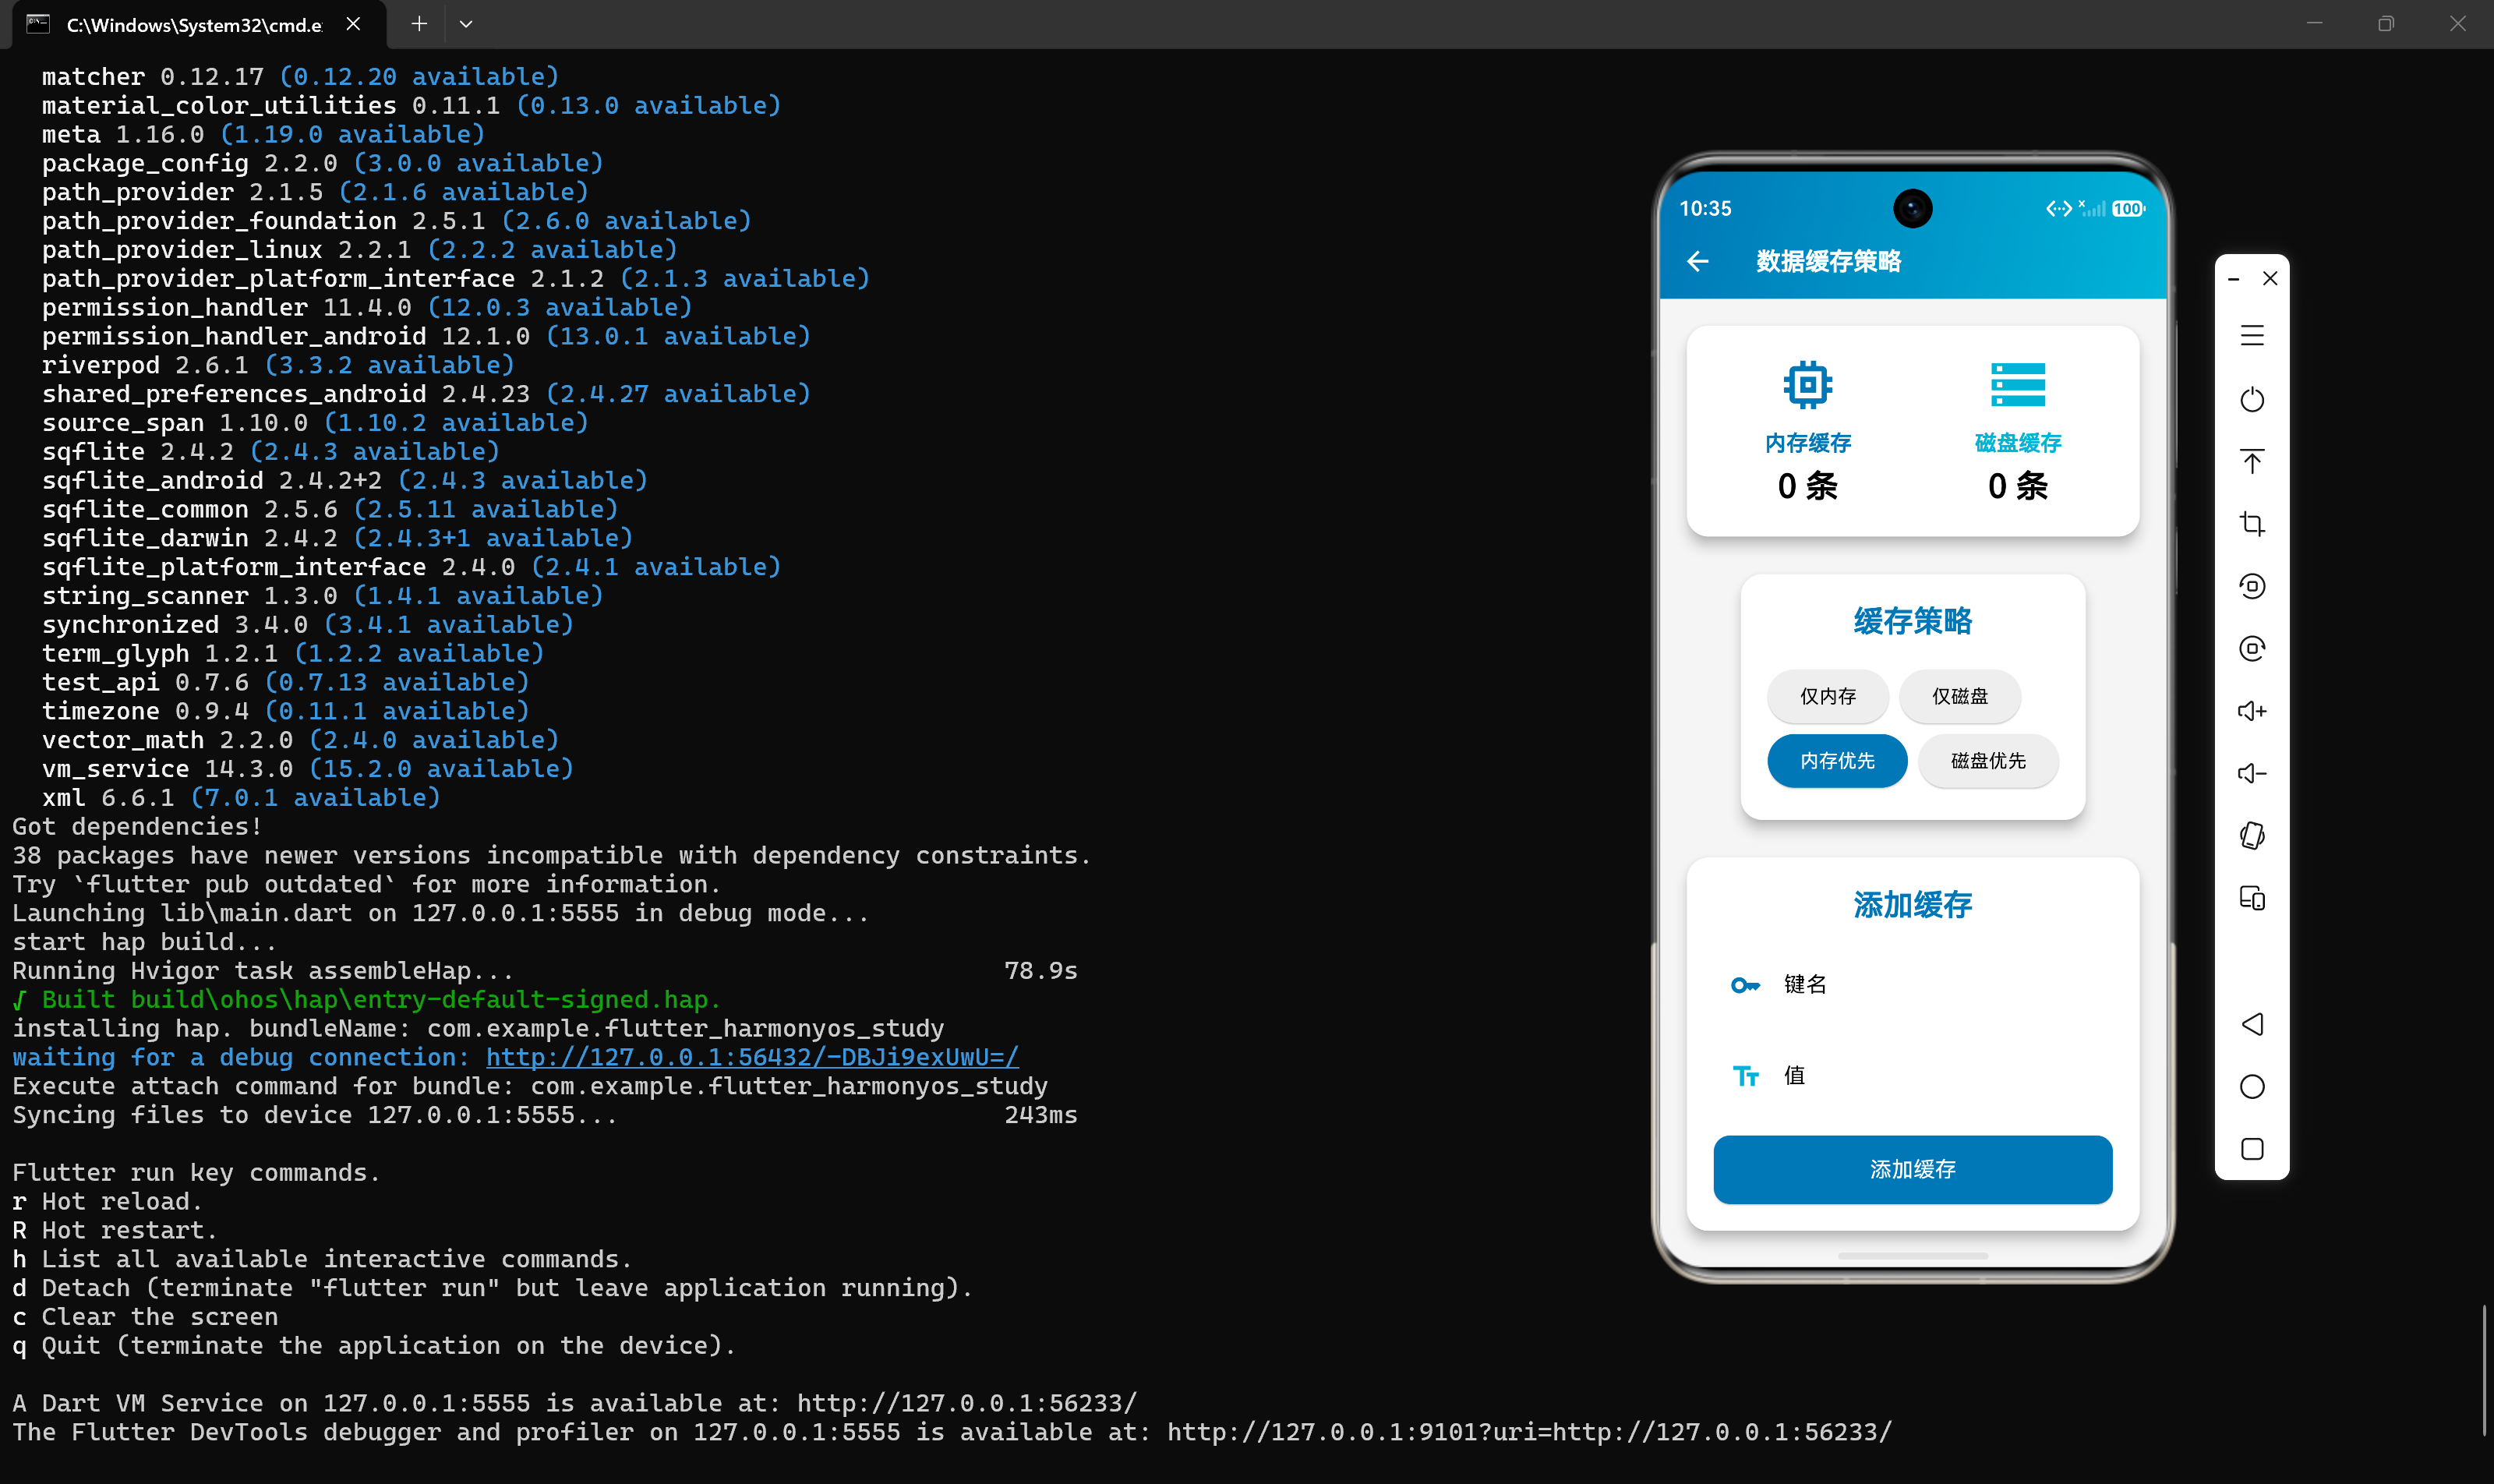Click the 'start hap build...' line
The width and height of the screenshot is (2494, 1484).
(x=144, y=942)
